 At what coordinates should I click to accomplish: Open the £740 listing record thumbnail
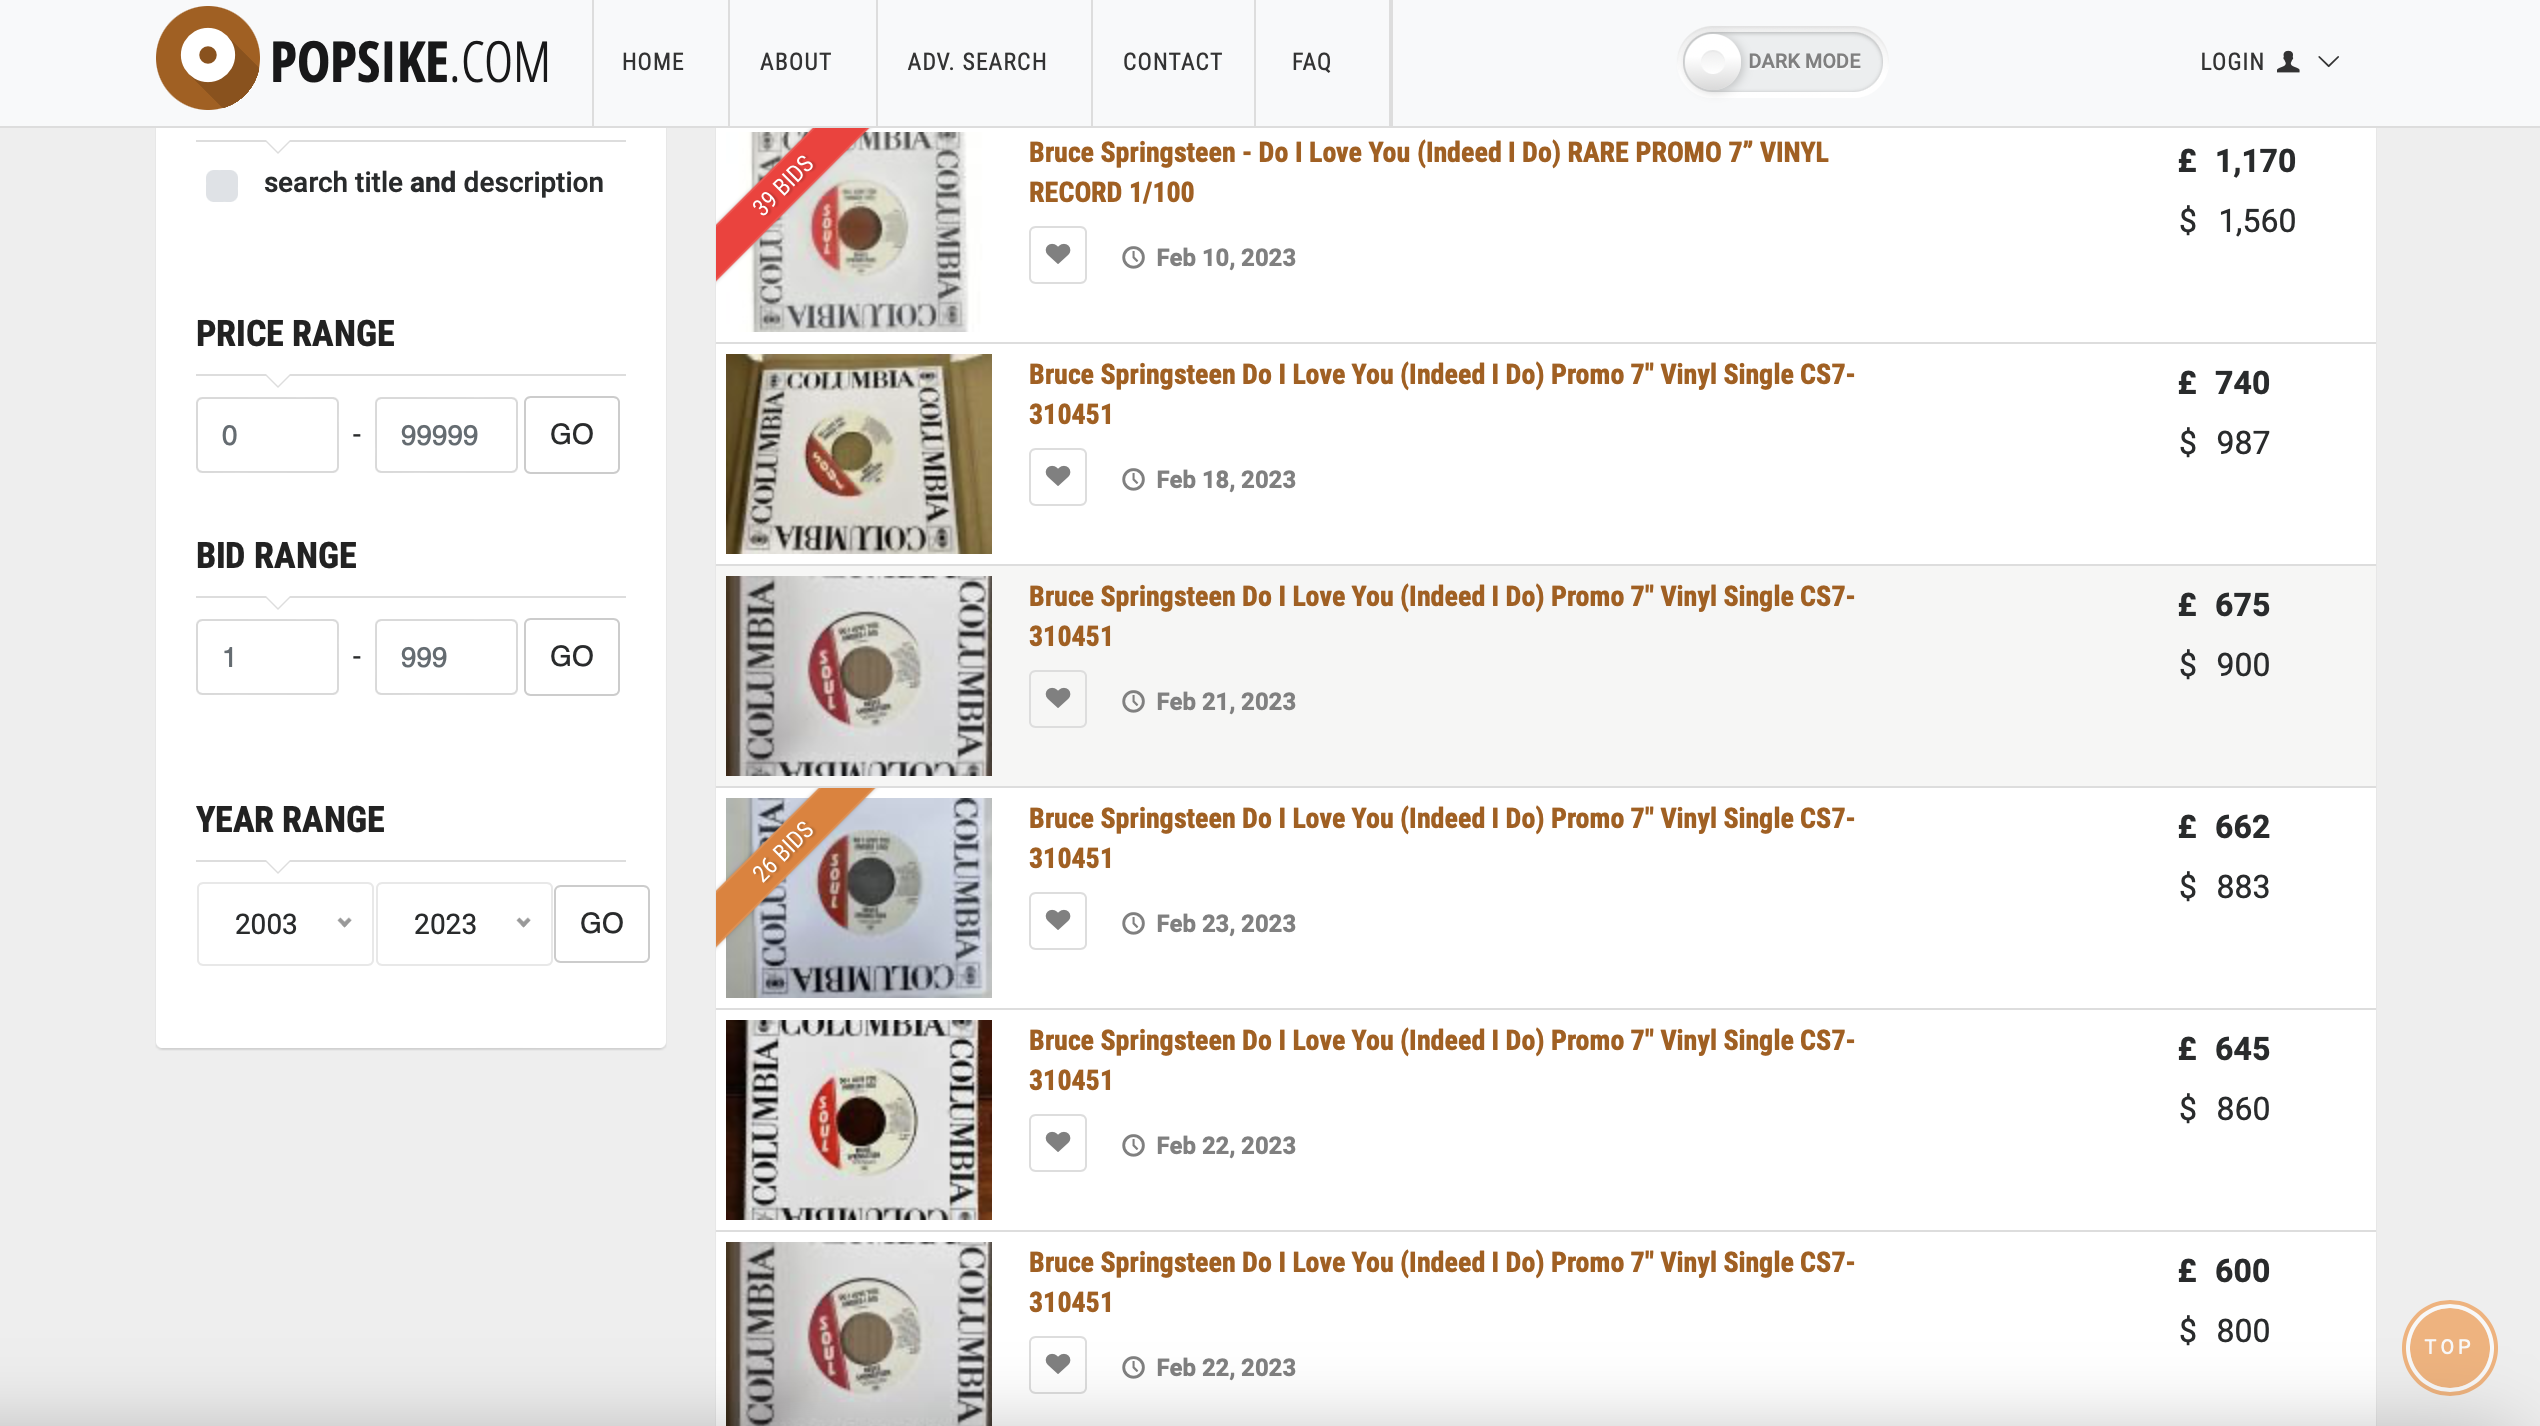pyautogui.click(x=859, y=454)
